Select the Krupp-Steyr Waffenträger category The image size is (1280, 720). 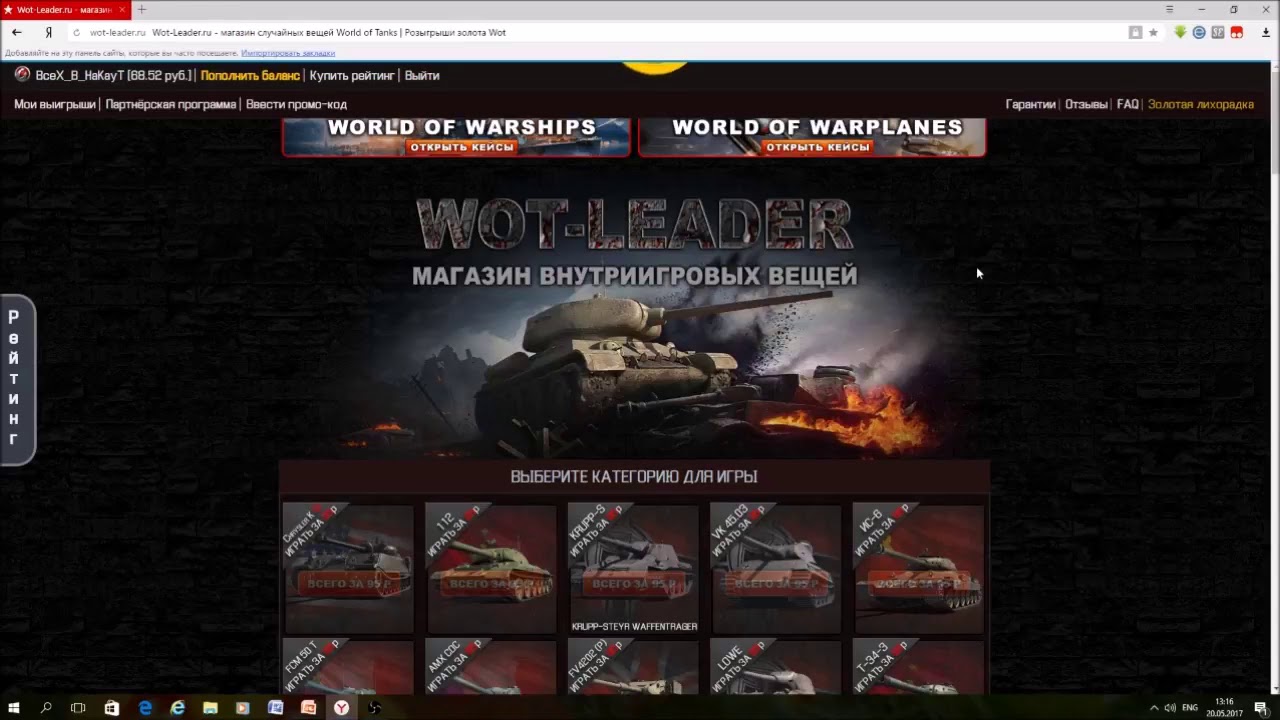(x=633, y=568)
